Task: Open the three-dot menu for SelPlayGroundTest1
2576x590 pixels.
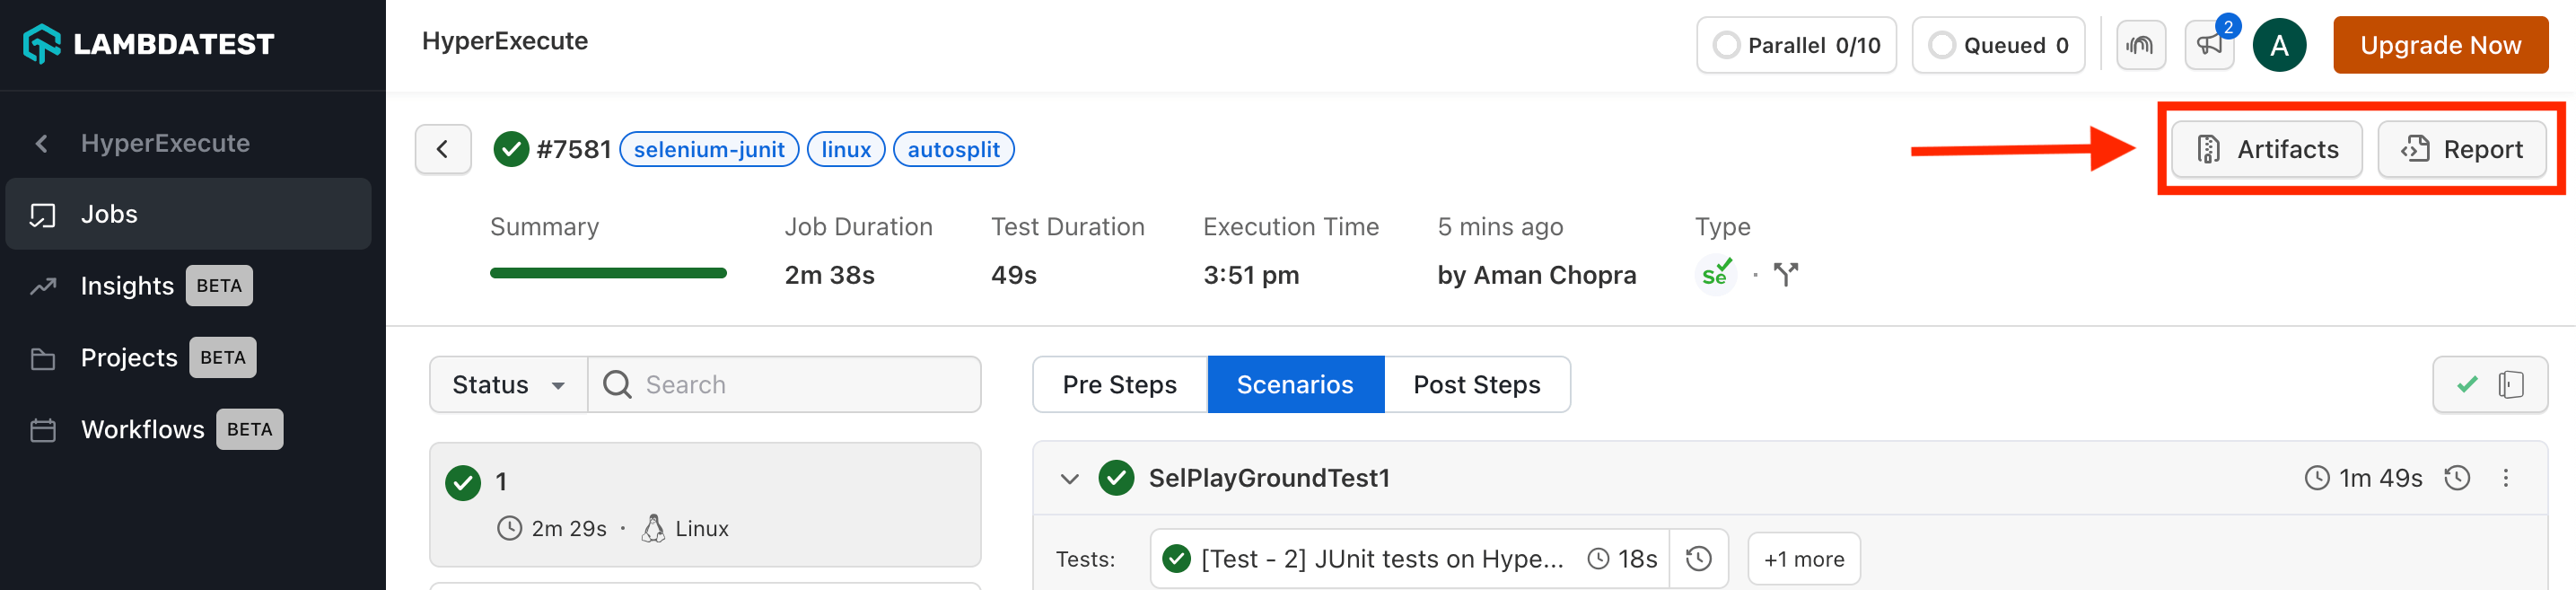Action: [x=2505, y=478]
